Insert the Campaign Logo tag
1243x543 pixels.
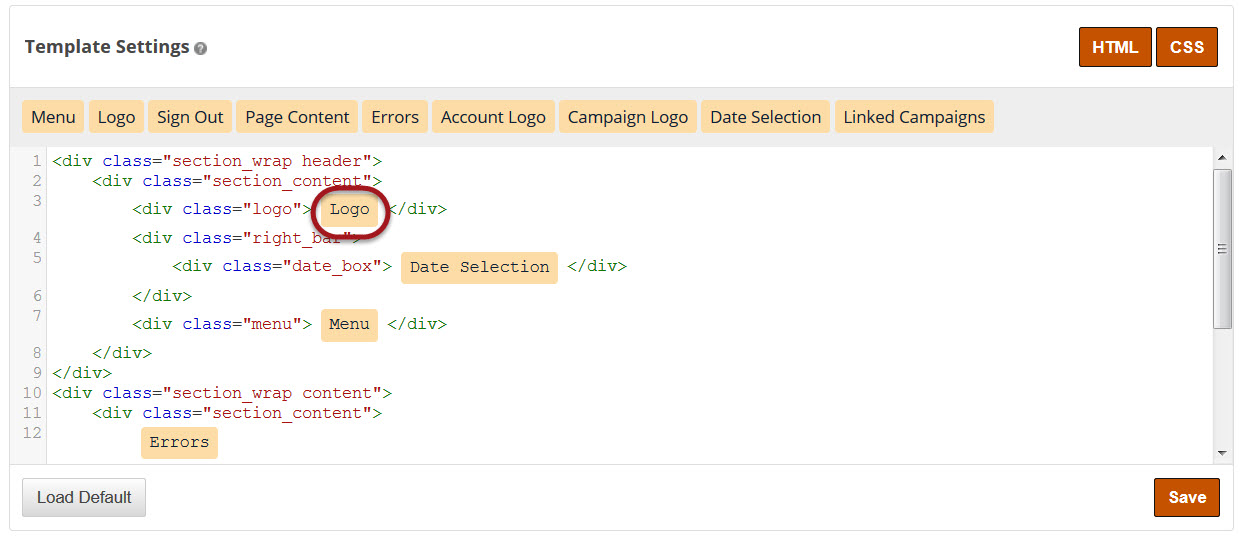pos(628,117)
